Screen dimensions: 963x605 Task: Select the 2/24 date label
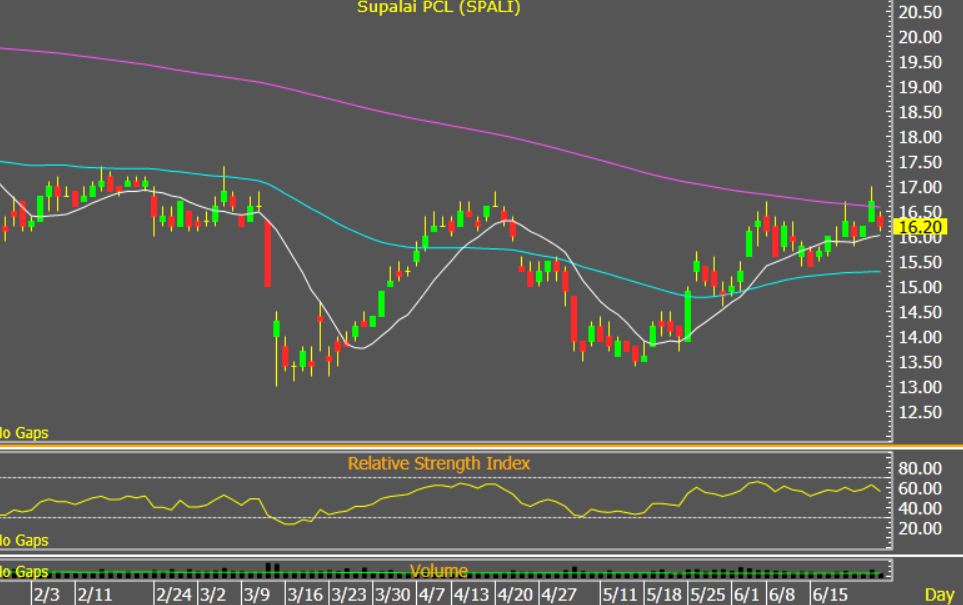174,595
